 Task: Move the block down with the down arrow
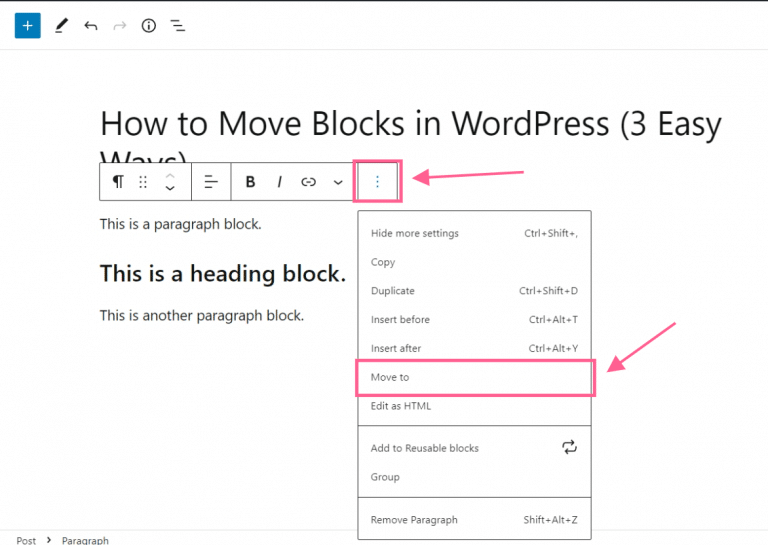tap(170, 188)
